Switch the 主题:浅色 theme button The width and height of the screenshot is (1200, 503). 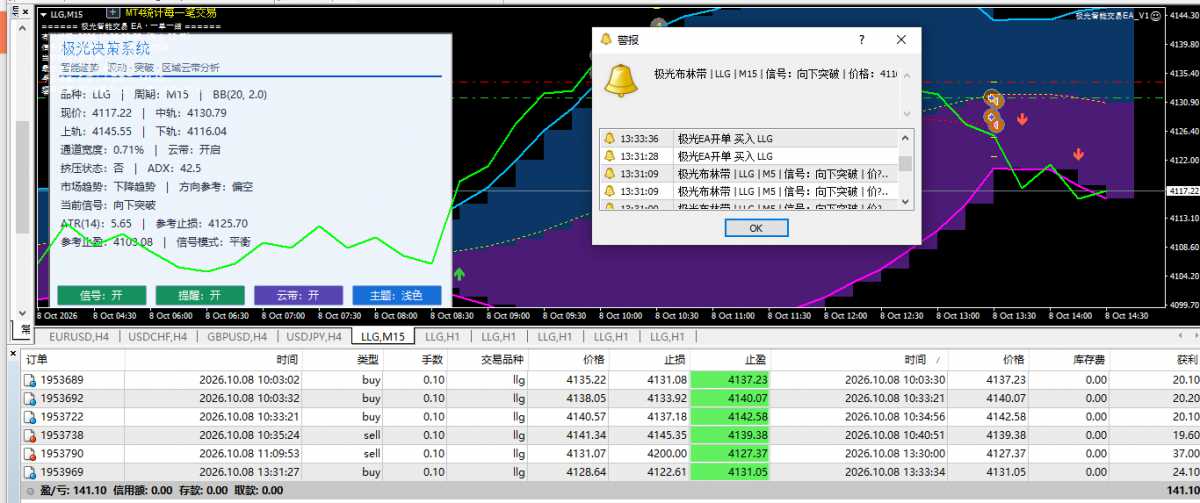(397, 295)
